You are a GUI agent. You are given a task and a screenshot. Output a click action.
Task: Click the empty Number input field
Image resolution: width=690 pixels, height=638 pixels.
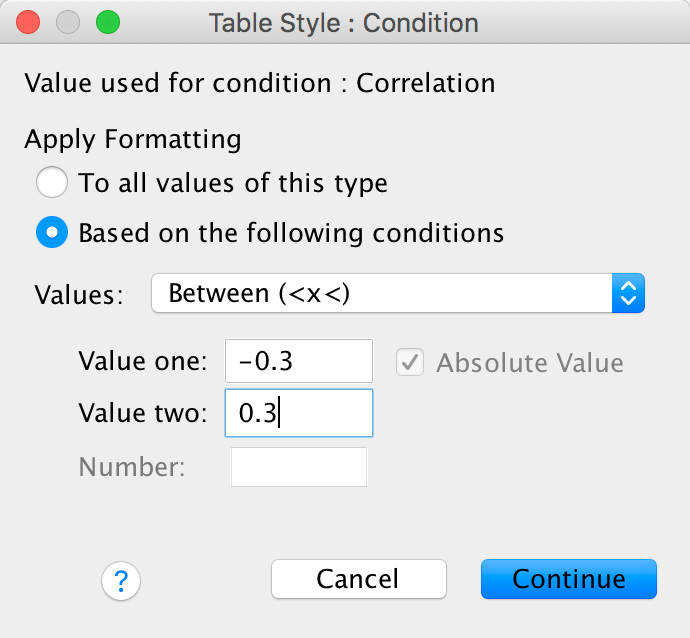point(299,467)
